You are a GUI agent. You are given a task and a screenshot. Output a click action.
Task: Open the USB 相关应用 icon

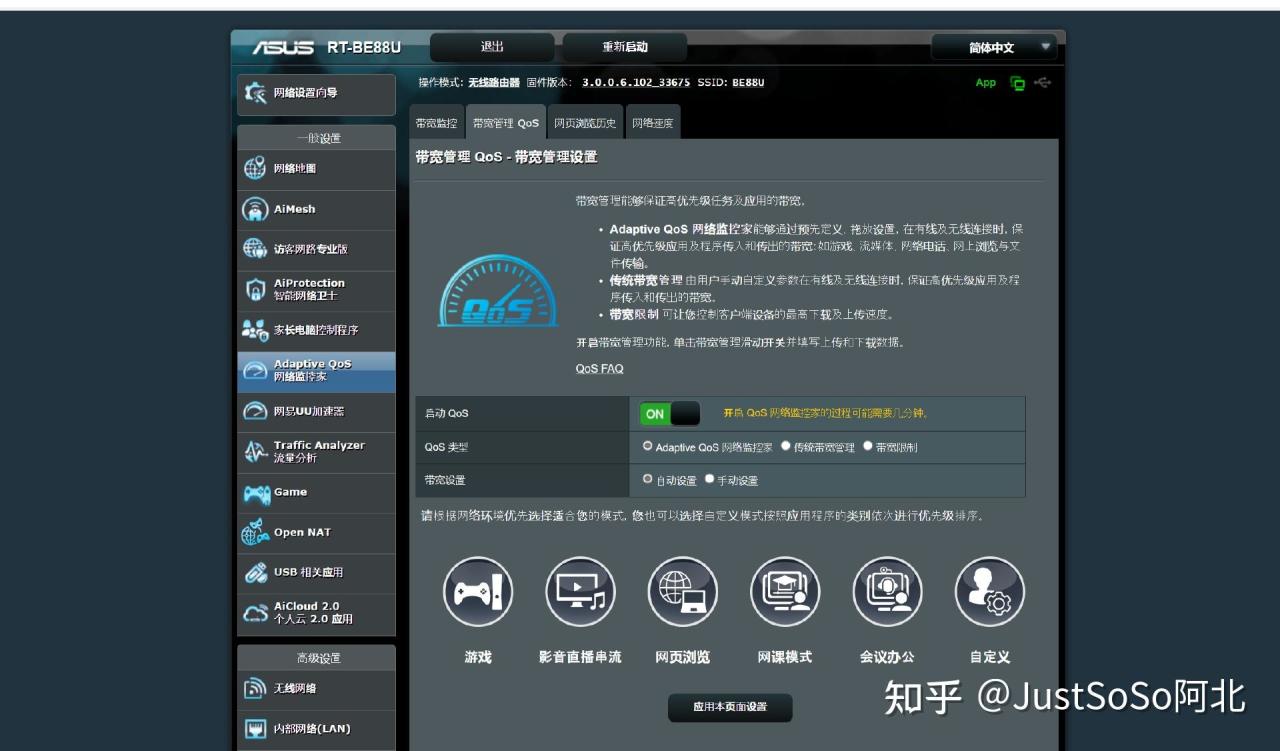pyautogui.click(x=255, y=573)
